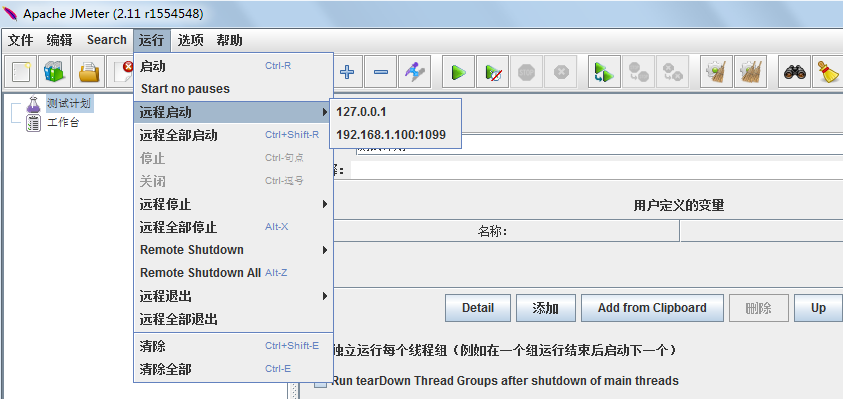Click the test plan name input field
Viewport: 843px width, 399px height.
[599, 145]
